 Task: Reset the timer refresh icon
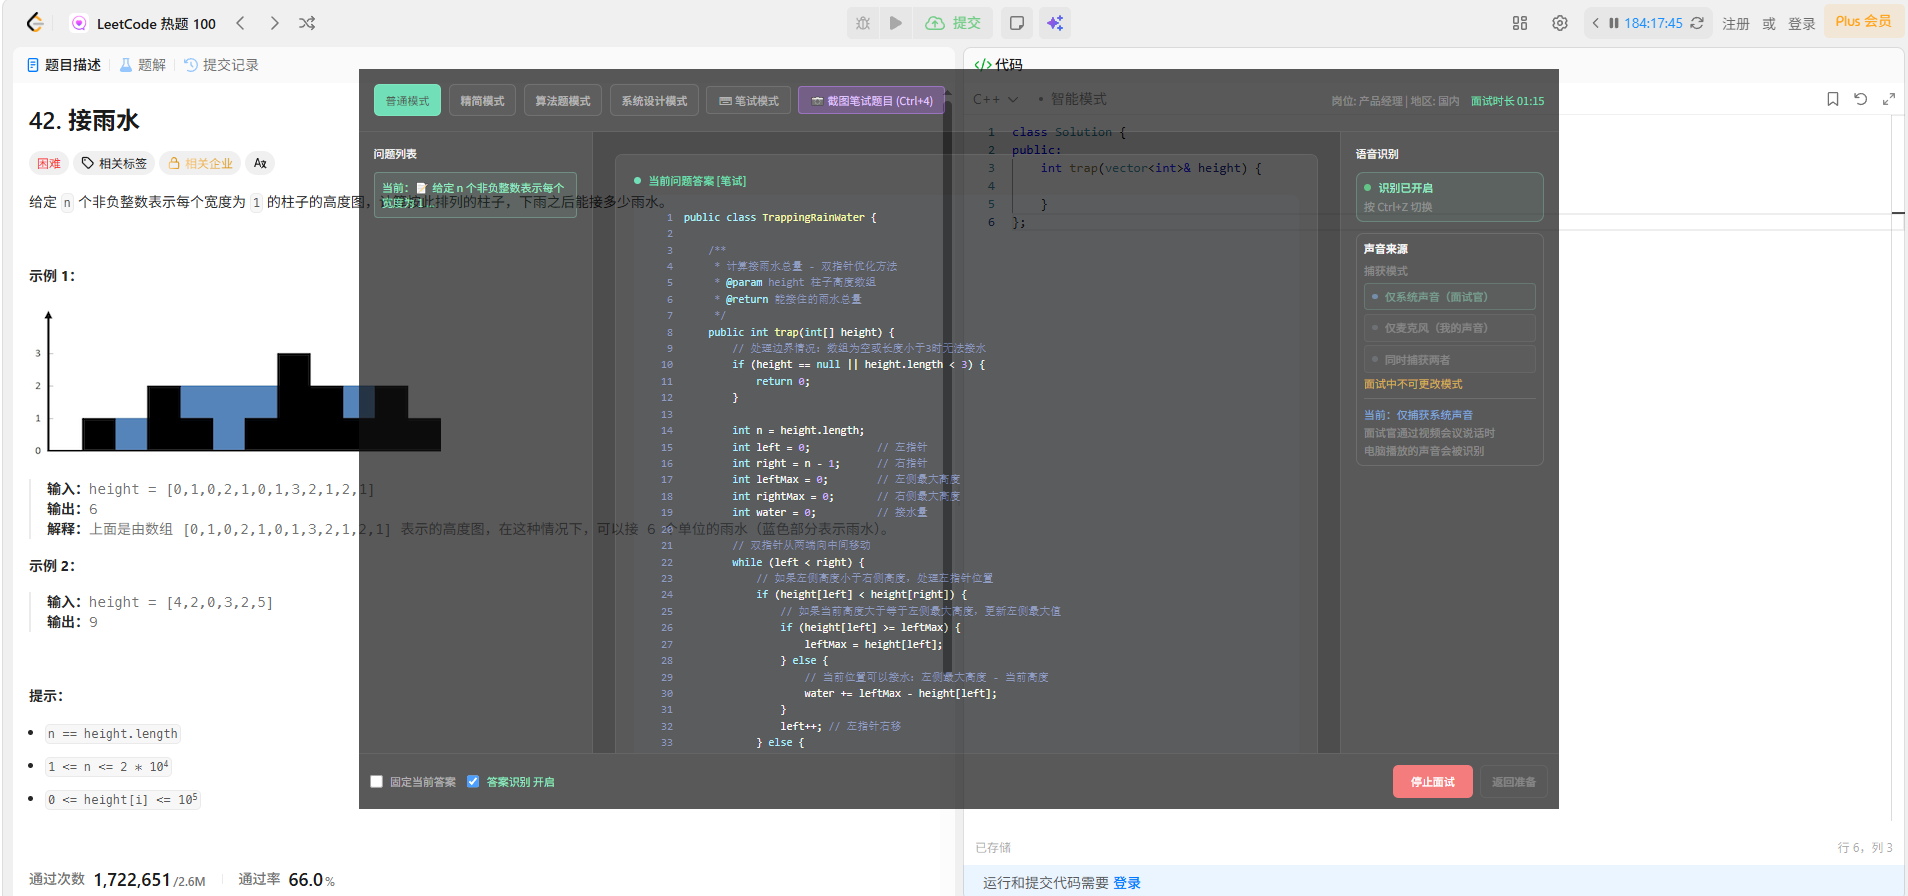1697,23
